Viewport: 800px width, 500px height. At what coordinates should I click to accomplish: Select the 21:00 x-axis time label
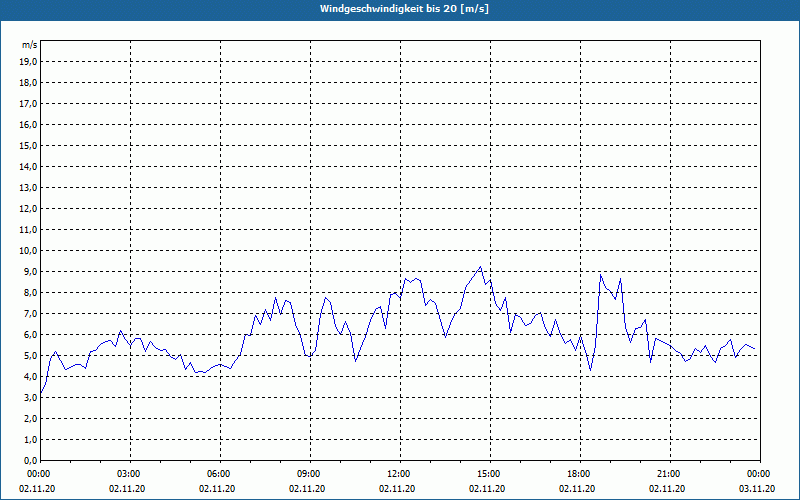(x=670, y=474)
